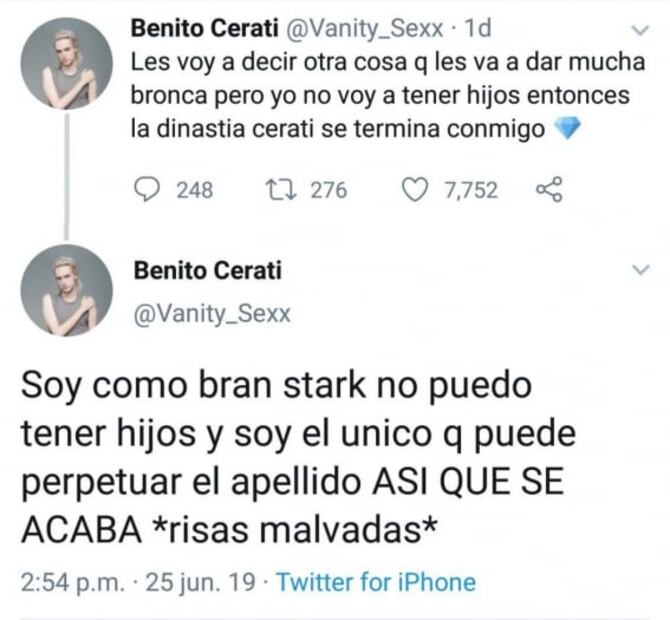Click the 248 replies count
This screenshot has height=620, width=670.
pyautogui.click(x=194, y=189)
